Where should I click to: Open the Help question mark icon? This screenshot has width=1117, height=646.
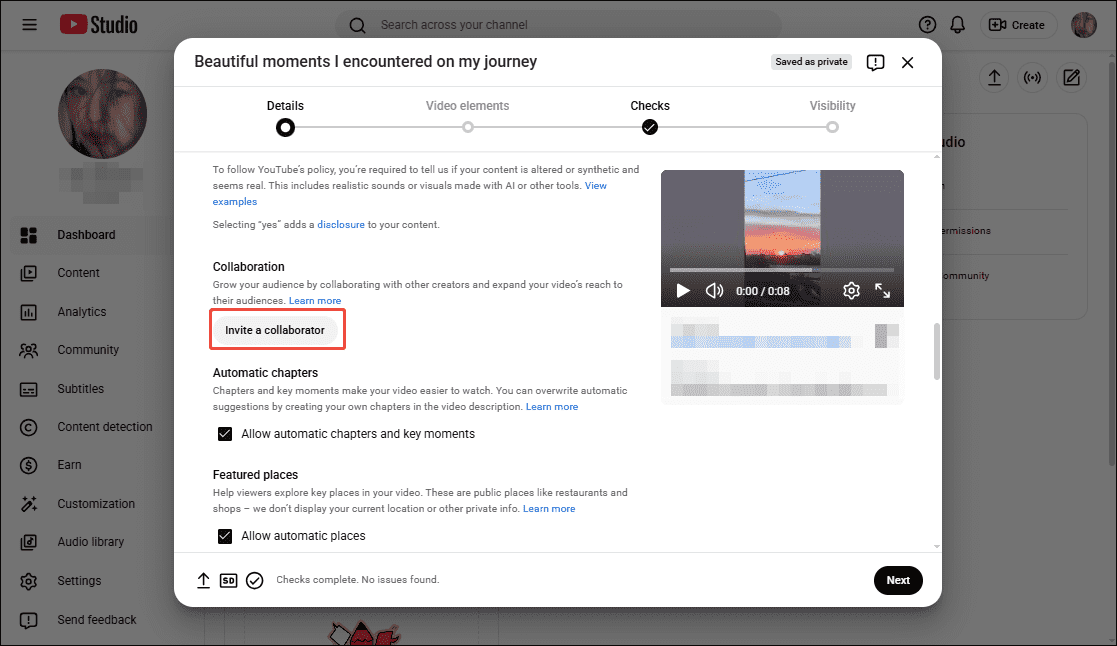point(927,24)
